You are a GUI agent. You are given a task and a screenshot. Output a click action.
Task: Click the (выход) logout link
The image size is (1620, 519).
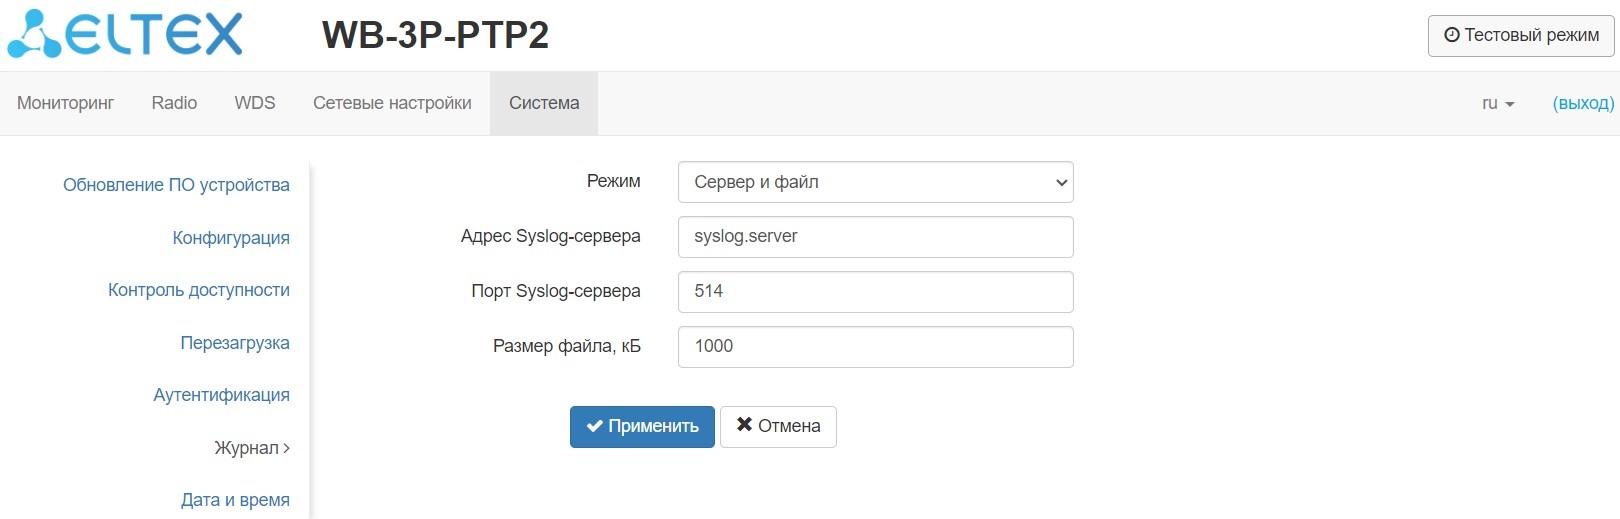tap(1583, 103)
